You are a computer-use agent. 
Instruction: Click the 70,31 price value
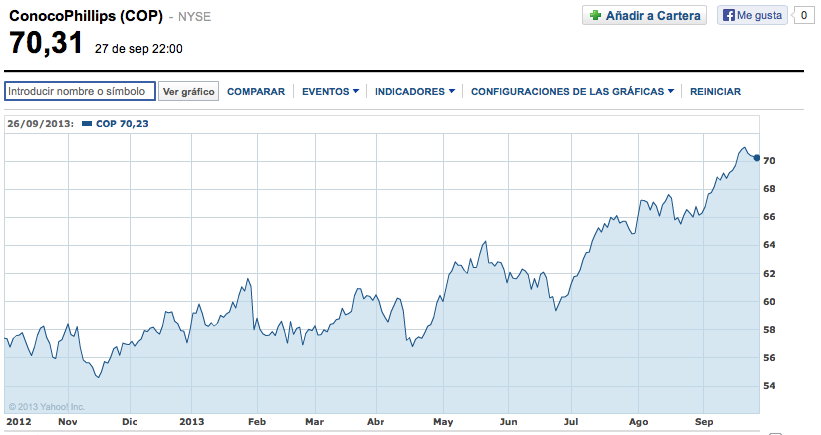(46, 43)
